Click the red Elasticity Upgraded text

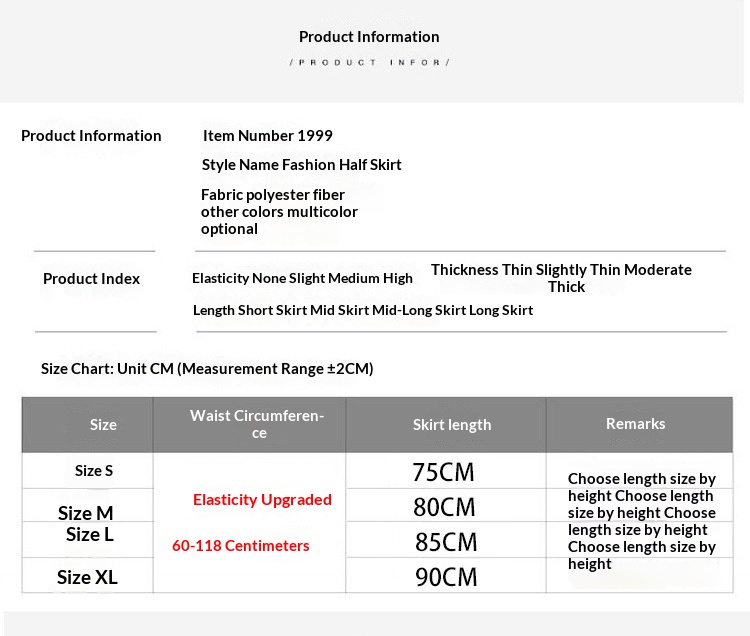(262, 500)
